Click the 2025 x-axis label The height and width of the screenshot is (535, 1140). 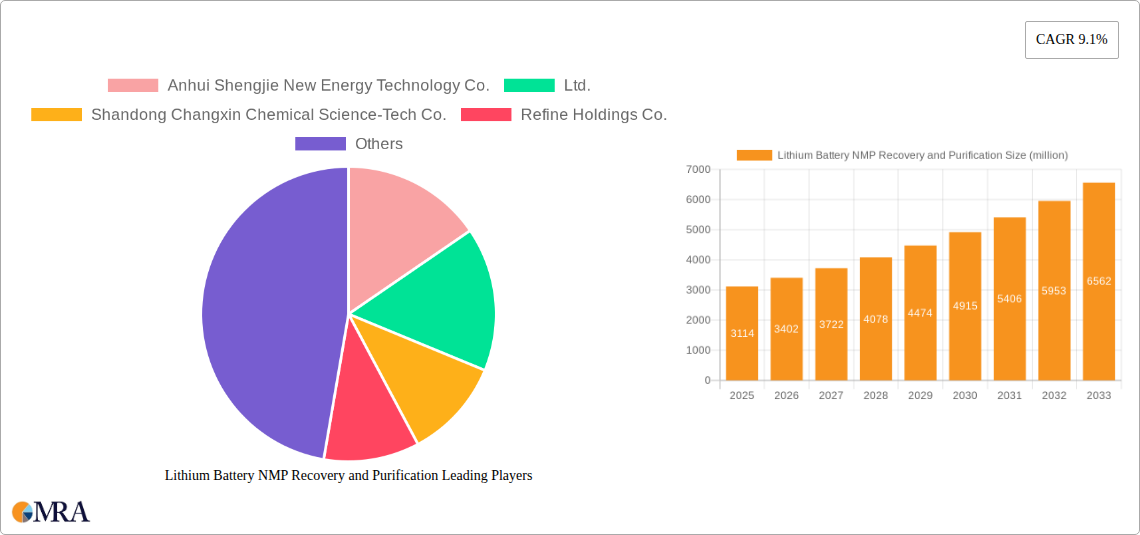[742, 396]
